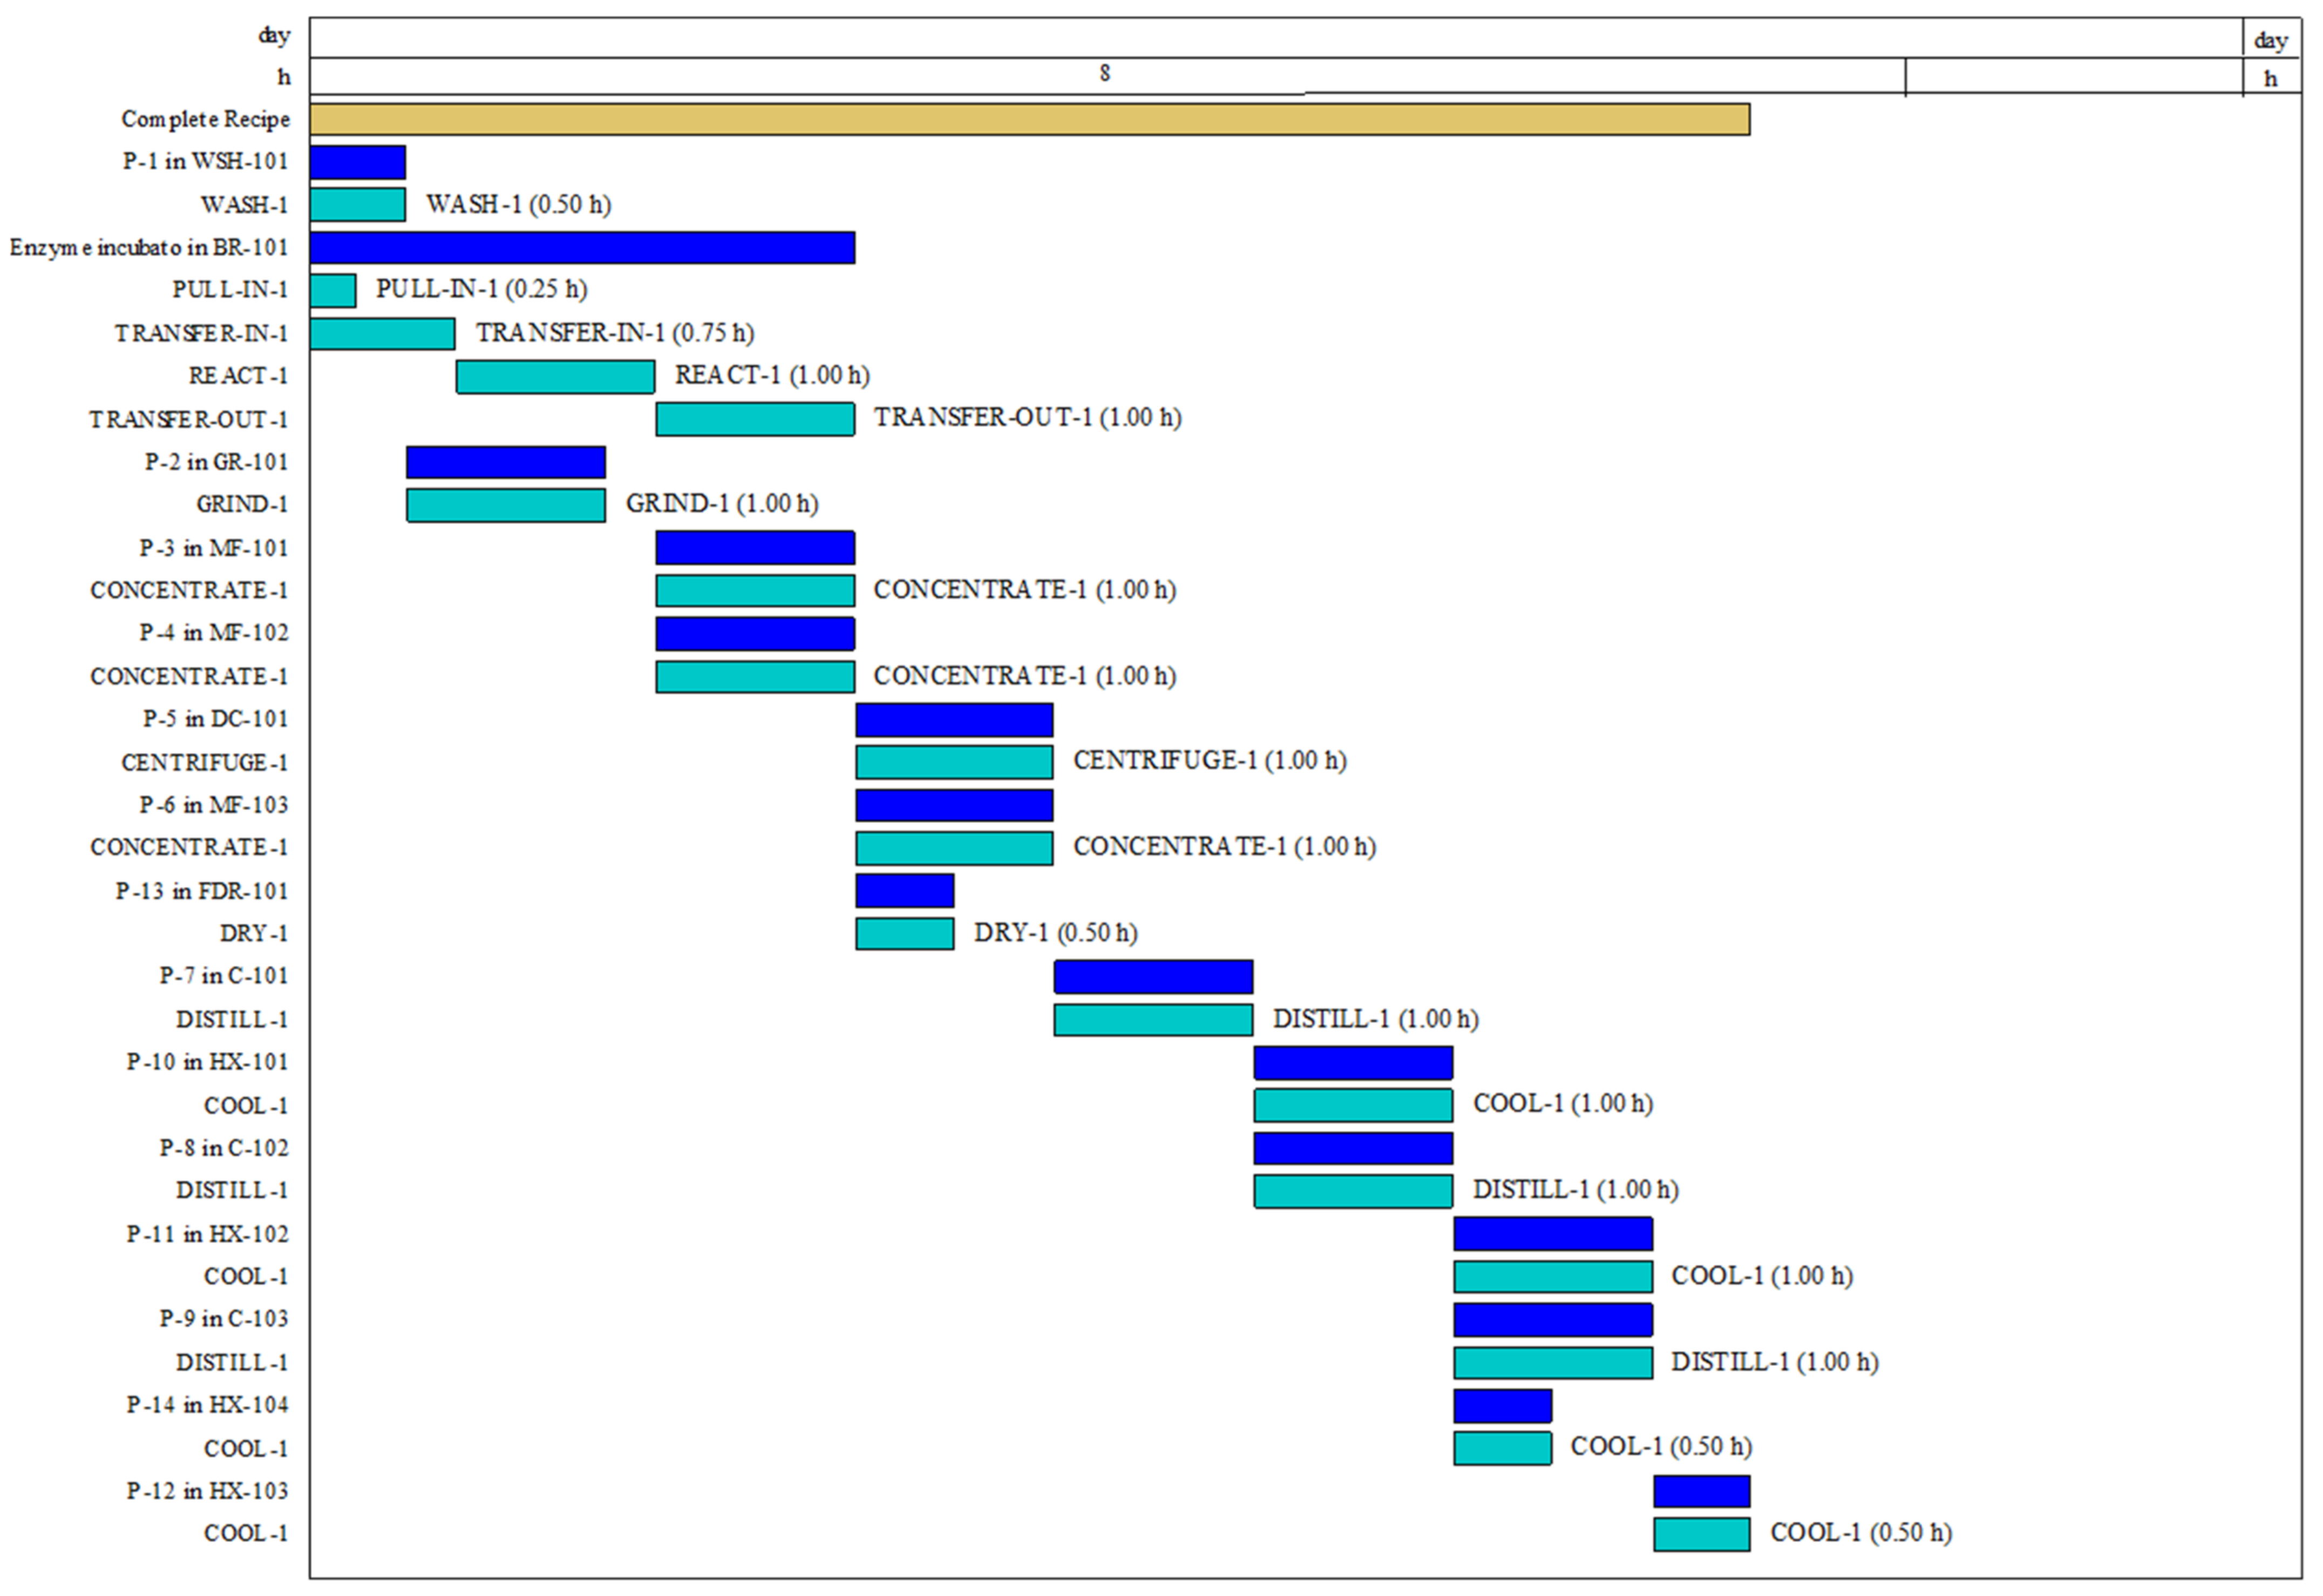Click the PULL-IN-1 cyan bar
Image resolution: width=2323 pixels, height=1596 pixels.
tap(332, 290)
